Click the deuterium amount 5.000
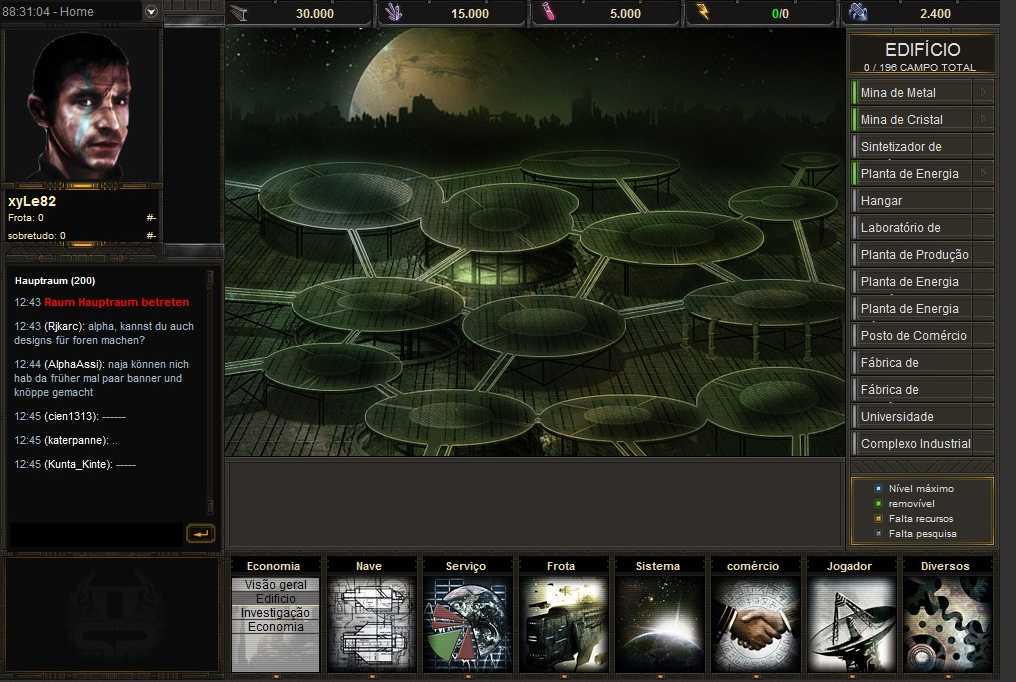The image size is (1016, 682). point(625,14)
